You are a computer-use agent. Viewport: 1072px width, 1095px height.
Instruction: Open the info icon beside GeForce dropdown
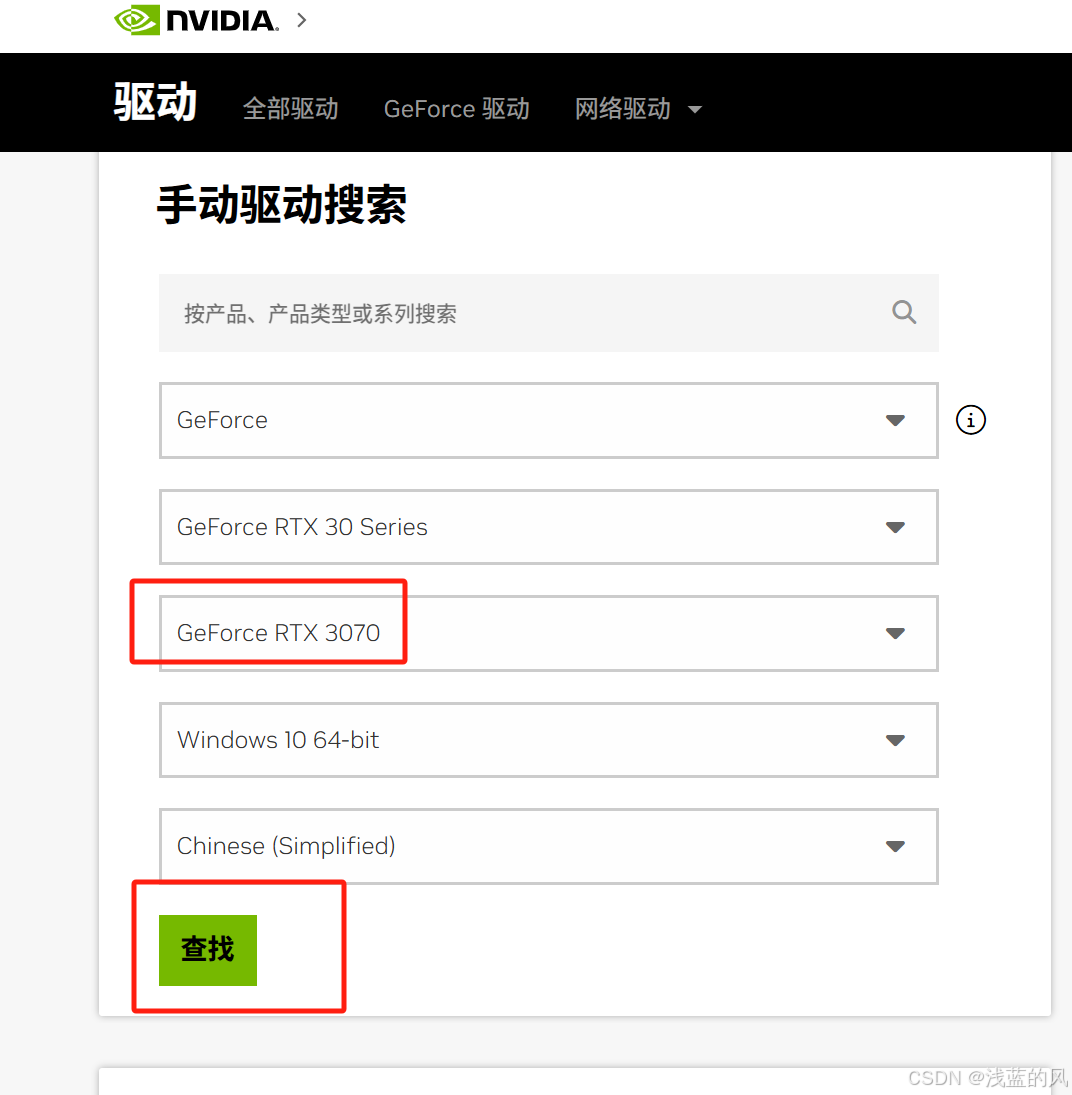click(970, 420)
